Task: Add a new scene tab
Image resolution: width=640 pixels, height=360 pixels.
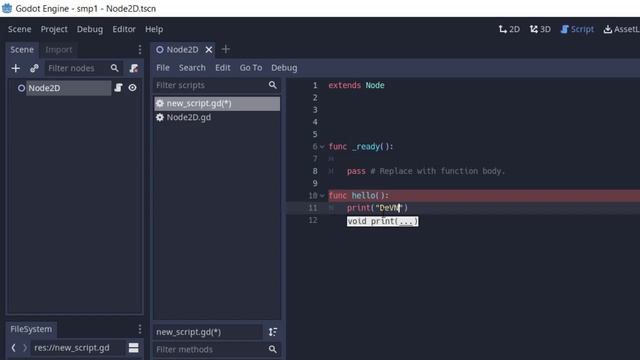Action: [x=225, y=50]
